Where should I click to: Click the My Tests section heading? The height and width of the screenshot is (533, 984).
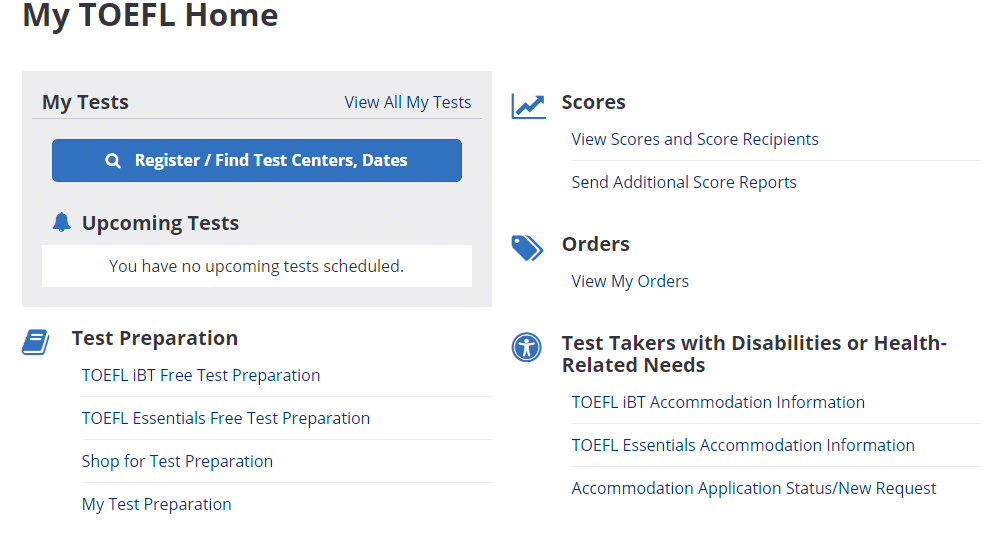85,102
